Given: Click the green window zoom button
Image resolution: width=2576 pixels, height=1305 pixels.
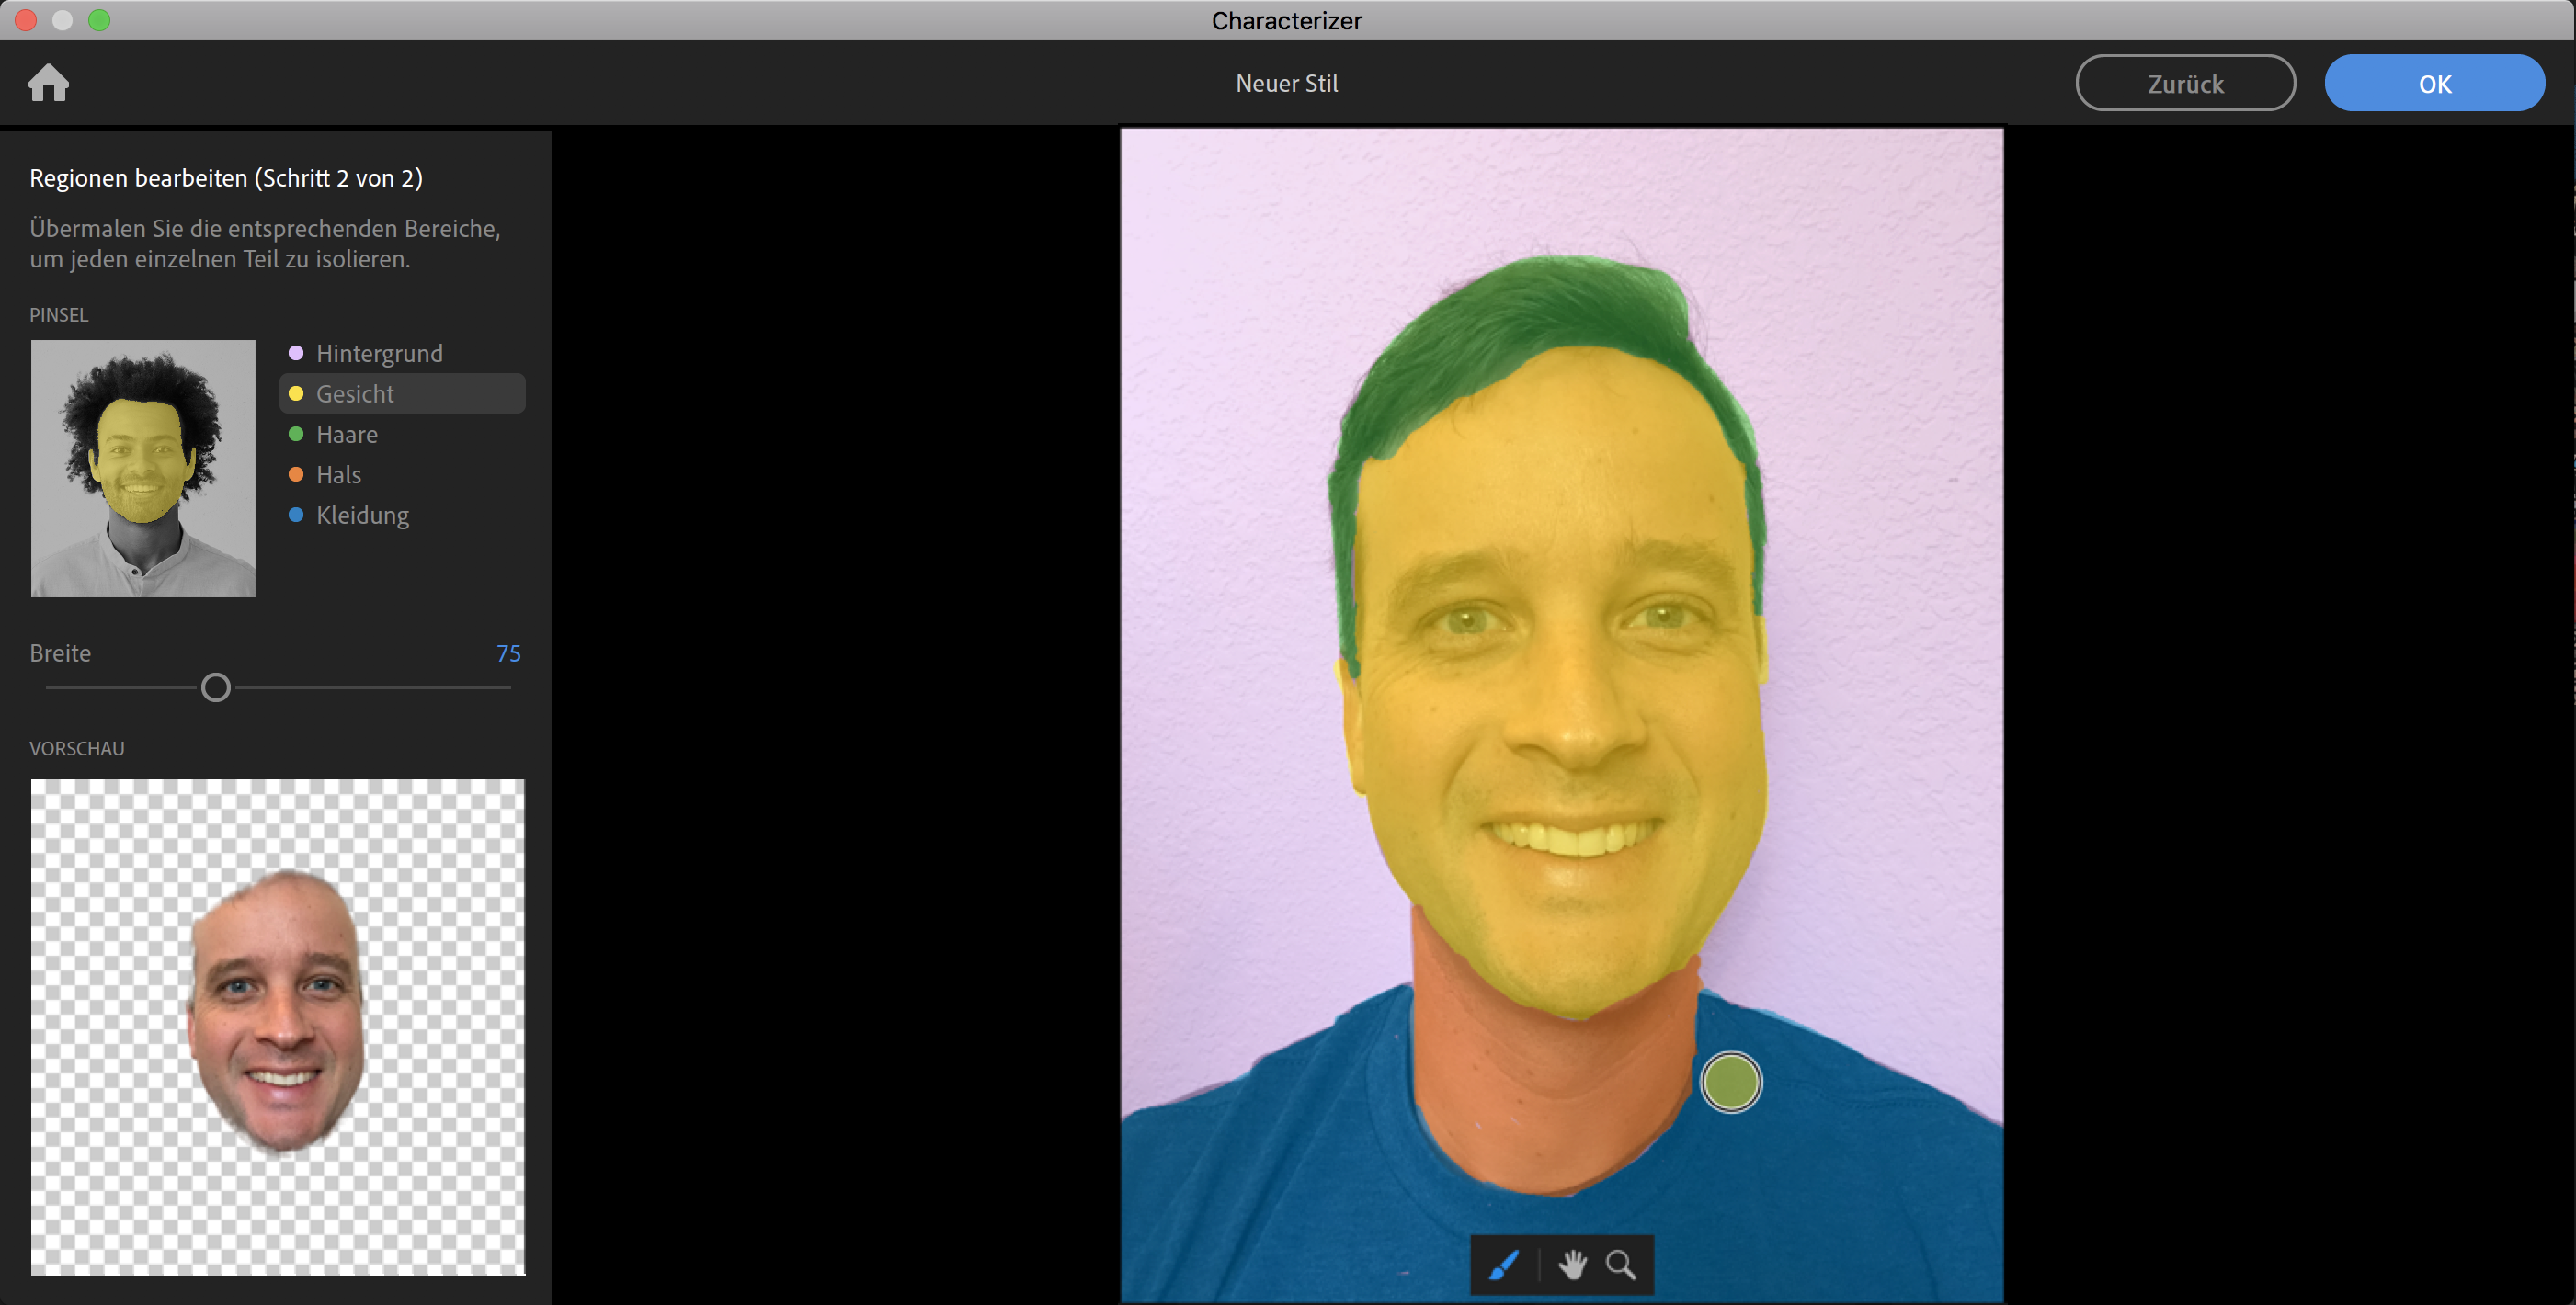Looking at the screenshot, I should [x=99, y=20].
